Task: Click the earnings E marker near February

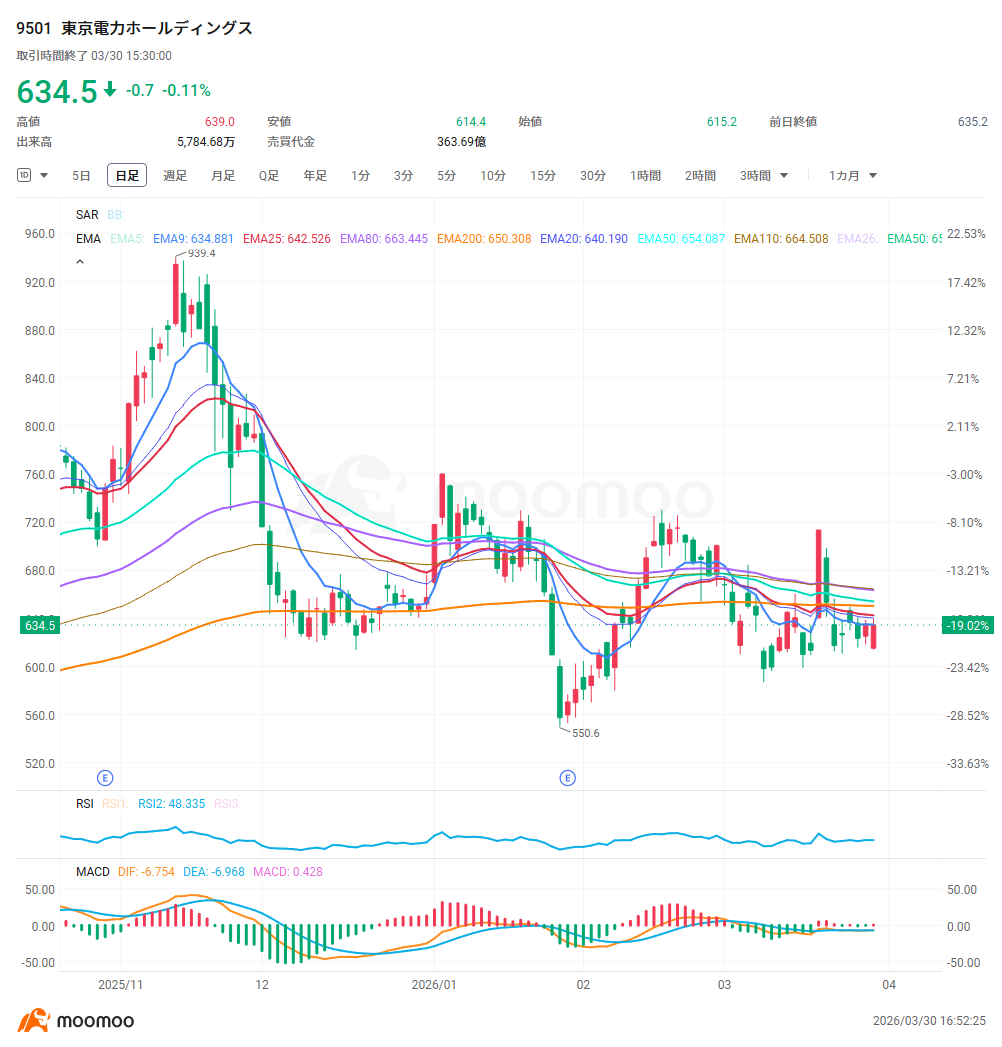Action: tap(567, 778)
